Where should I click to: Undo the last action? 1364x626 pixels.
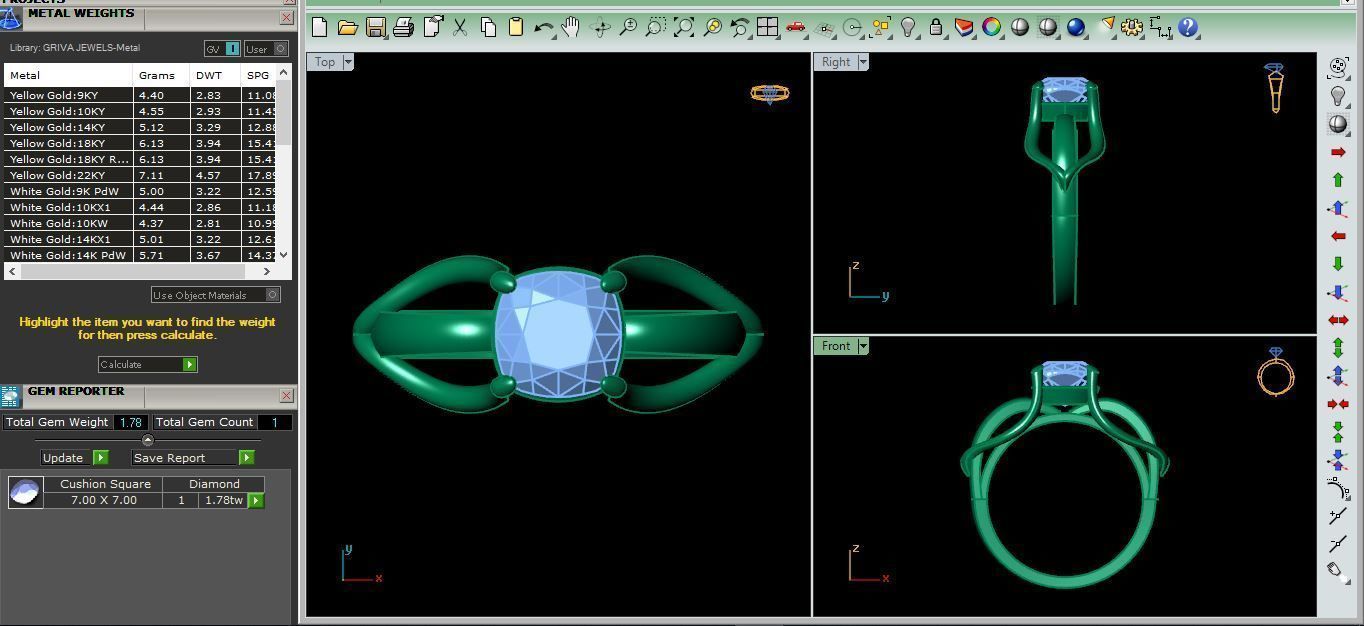coord(544,28)
